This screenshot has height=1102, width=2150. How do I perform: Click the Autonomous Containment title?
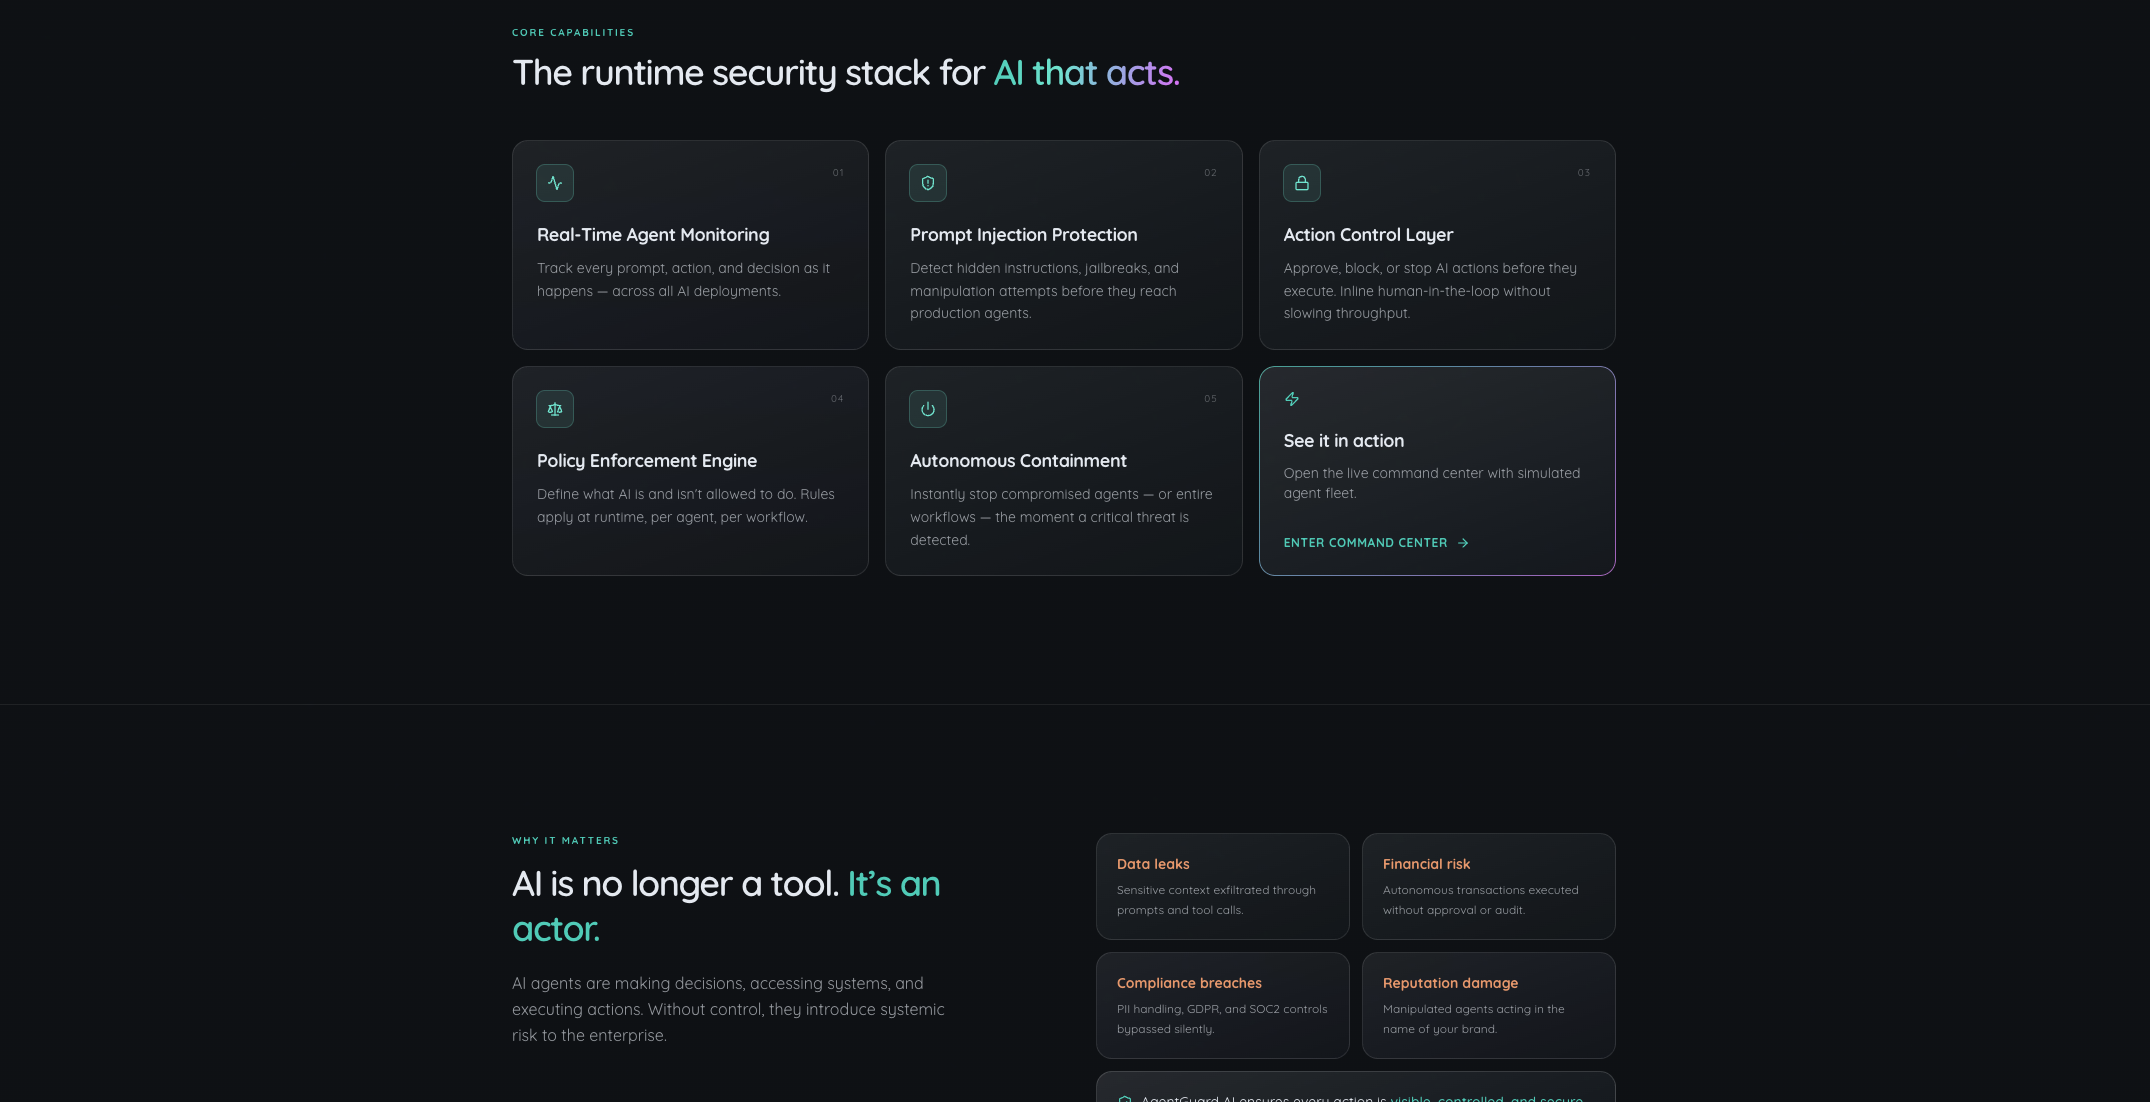point(1018,461)
